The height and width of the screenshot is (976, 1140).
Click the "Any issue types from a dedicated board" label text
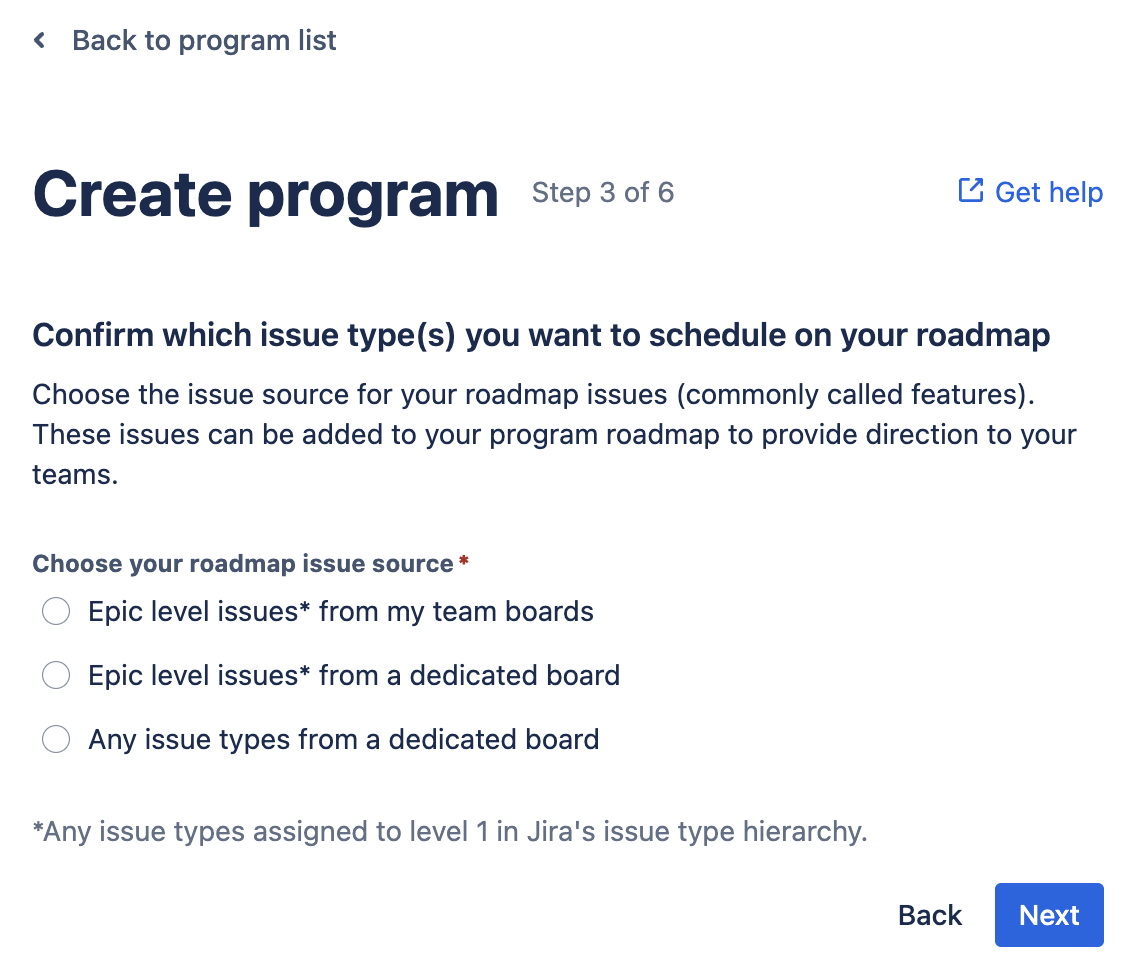[x=344, y=740]
